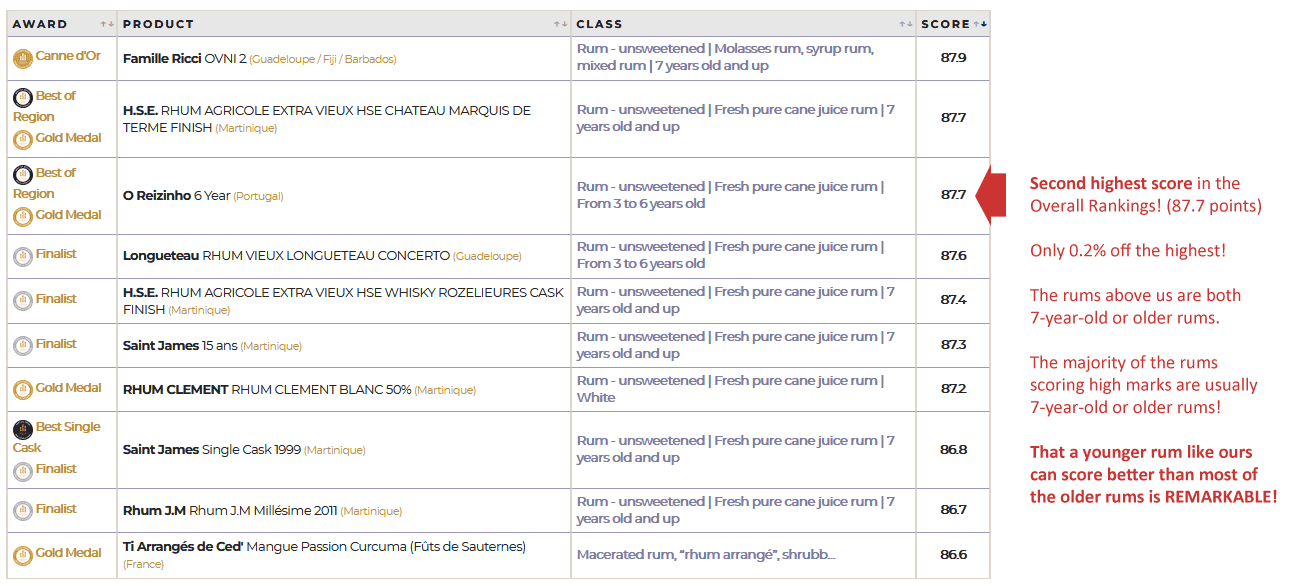Click the Molasses rum, syrup rum, mixed rum class
This screenshot has height=588, width=1300.
tap(725, 58)
